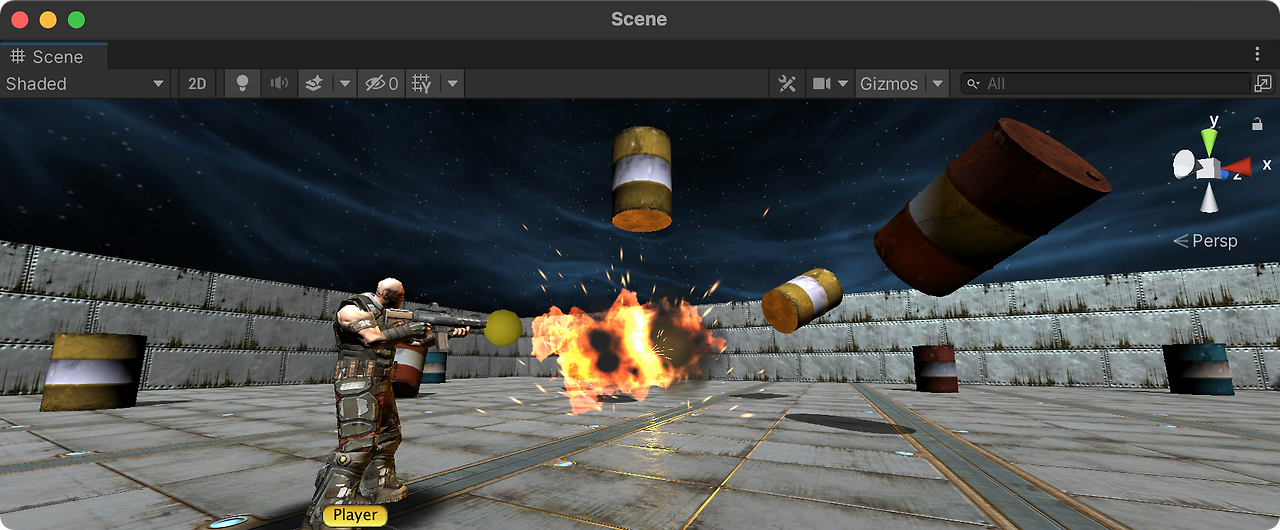Select the armored soldier character
This screenshot has height=530, width=1280.
tap(368, 390)
